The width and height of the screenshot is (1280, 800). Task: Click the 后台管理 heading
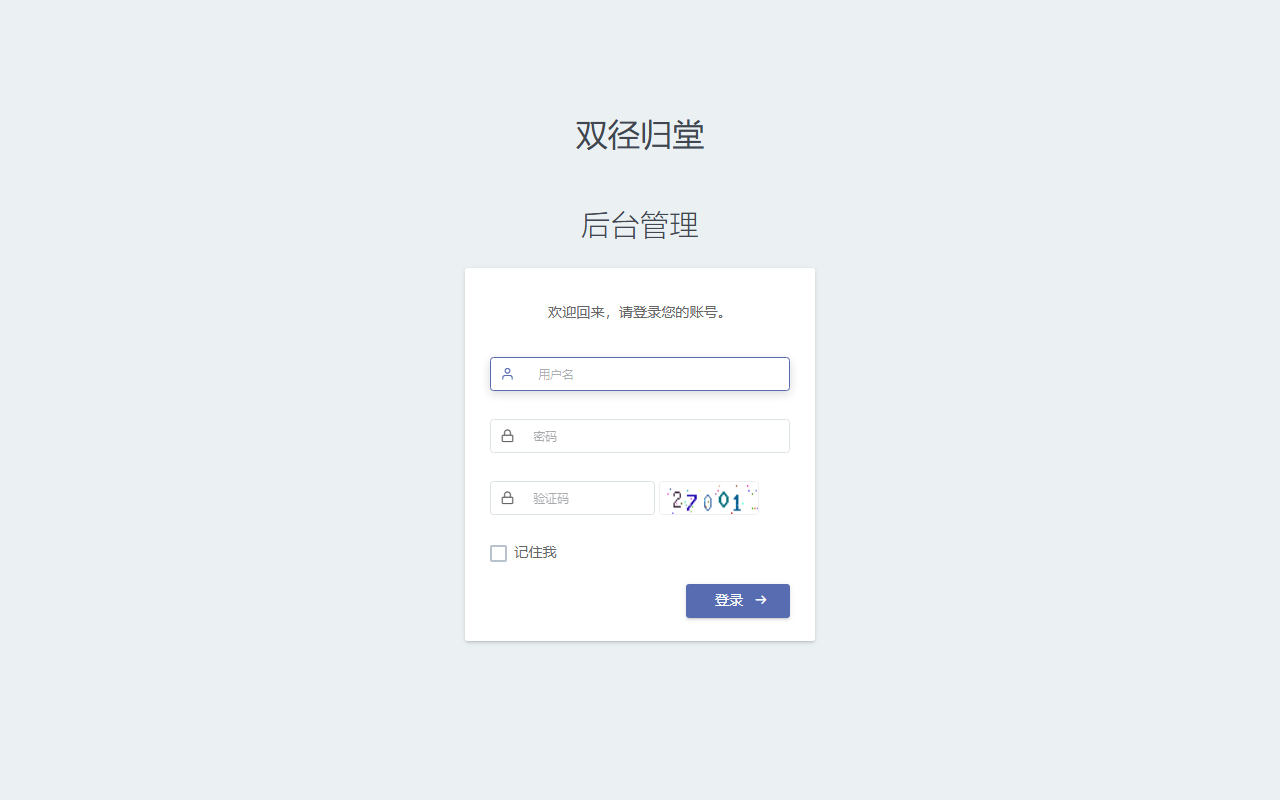(x=640, y=225)
